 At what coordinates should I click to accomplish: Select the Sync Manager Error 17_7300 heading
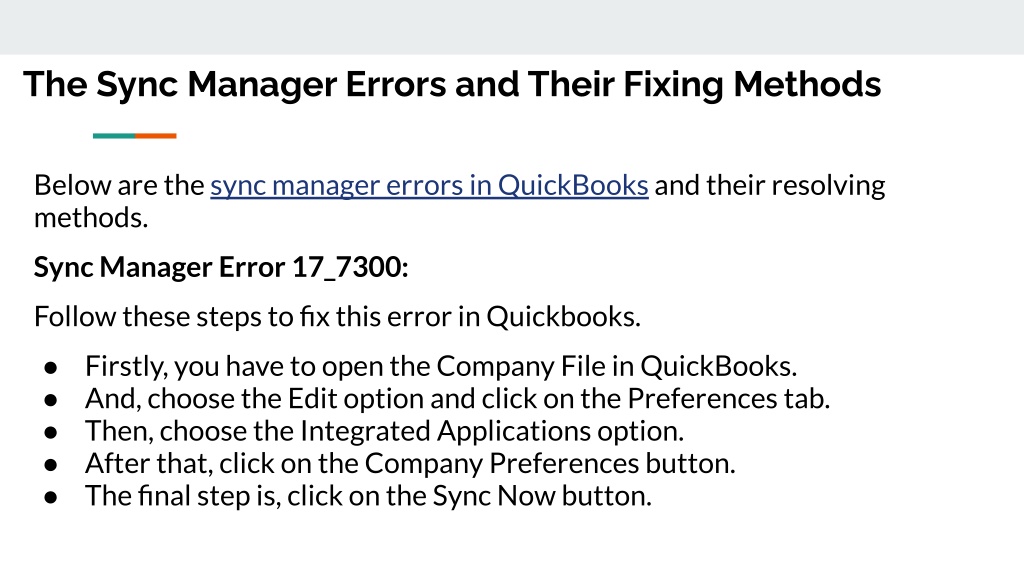(x=221, y=267)
